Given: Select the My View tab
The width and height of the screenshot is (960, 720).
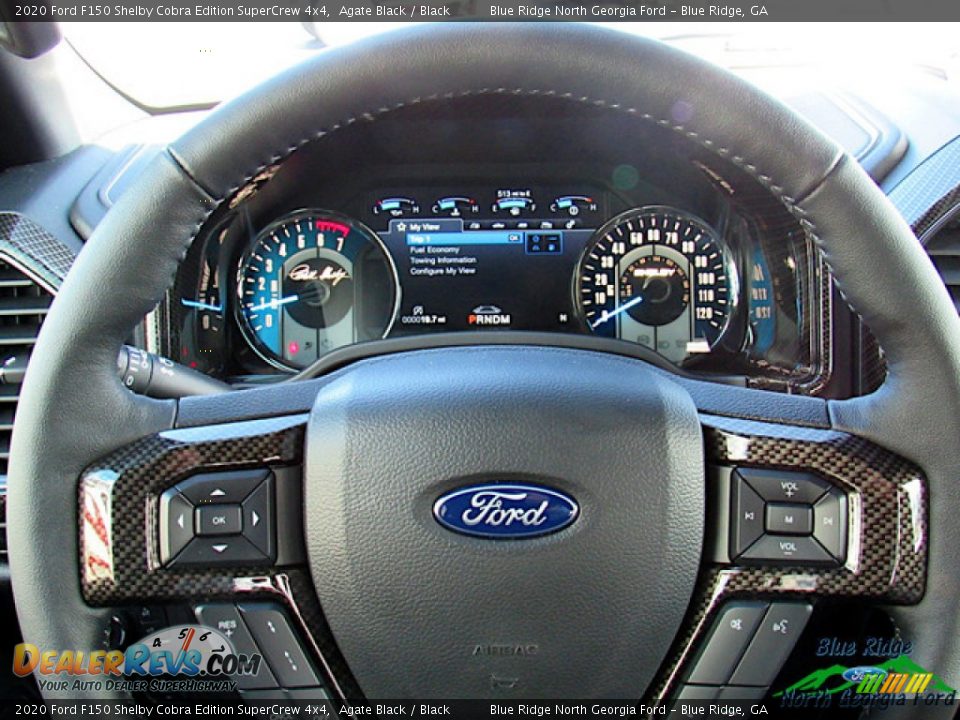Looking at the screenshot, I should coord(424,227).
